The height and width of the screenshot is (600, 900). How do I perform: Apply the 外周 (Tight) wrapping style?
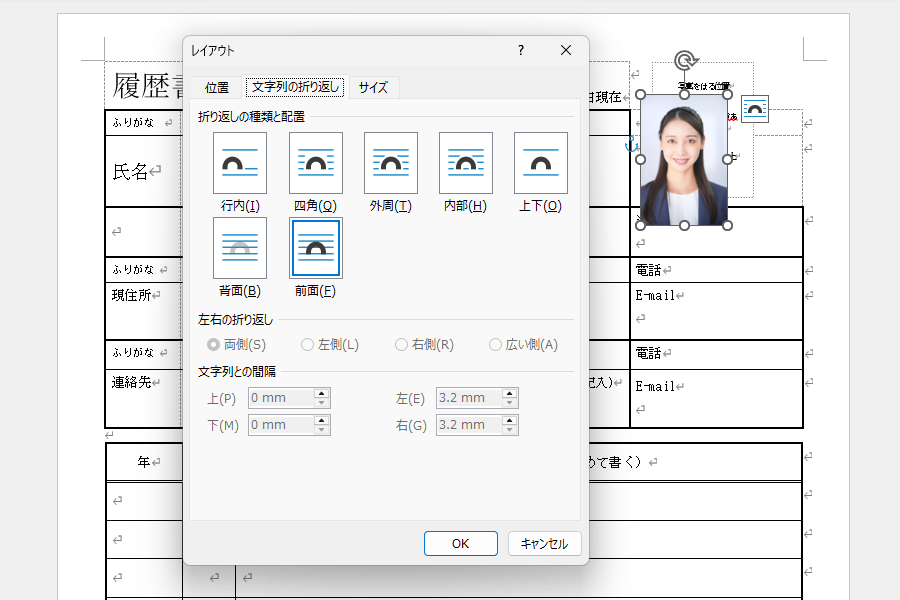[390, 162]
